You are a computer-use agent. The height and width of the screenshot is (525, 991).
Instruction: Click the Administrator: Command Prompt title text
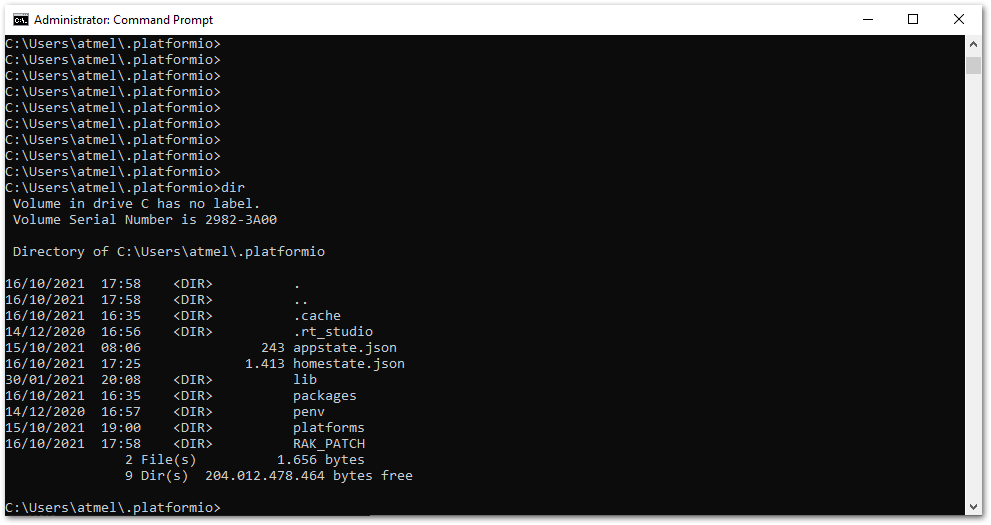tap(124, 20)
